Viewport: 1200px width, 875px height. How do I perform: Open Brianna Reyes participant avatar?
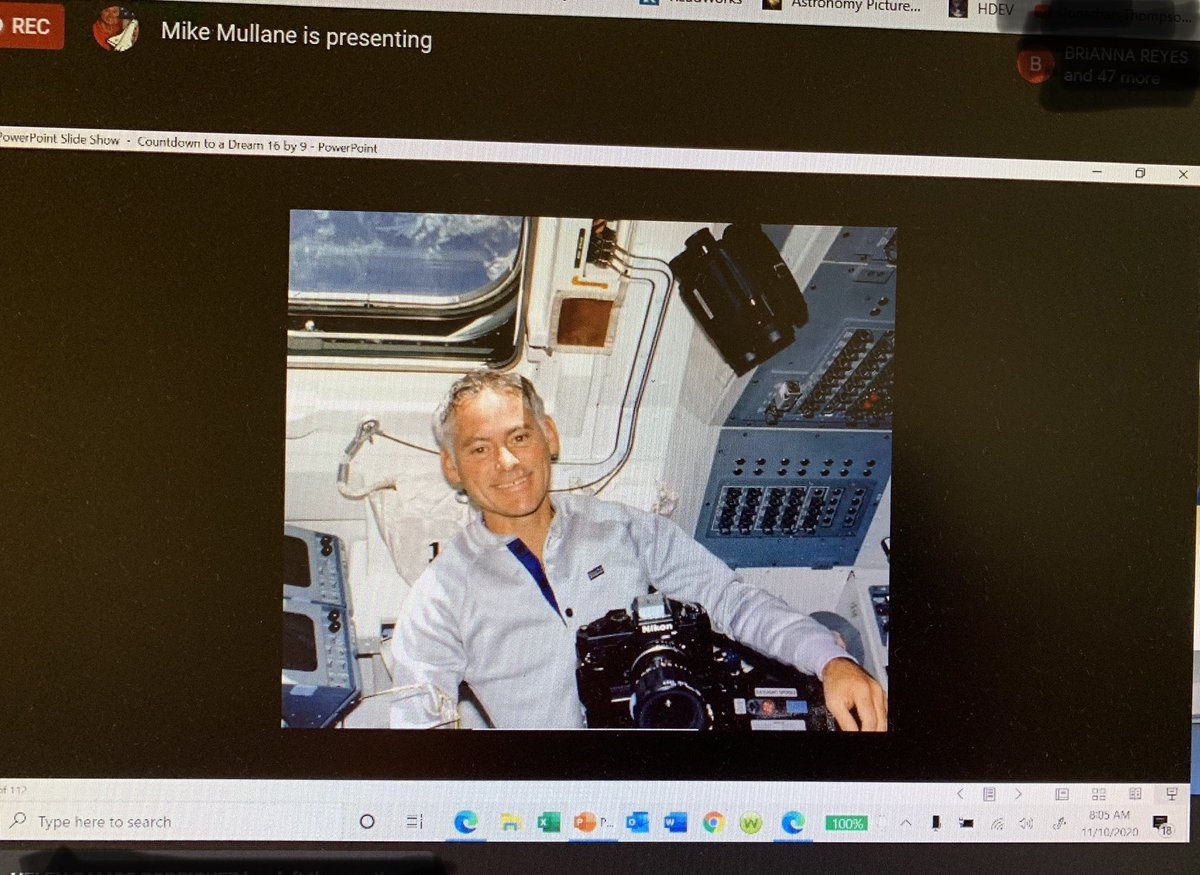point(1035,66)
